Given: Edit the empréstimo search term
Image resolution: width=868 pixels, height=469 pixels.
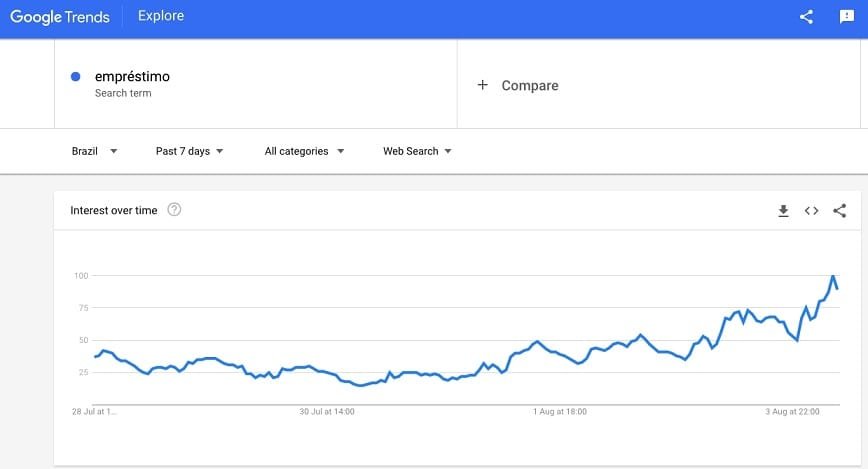Looking at the screenshot, I should click(132, 77).
